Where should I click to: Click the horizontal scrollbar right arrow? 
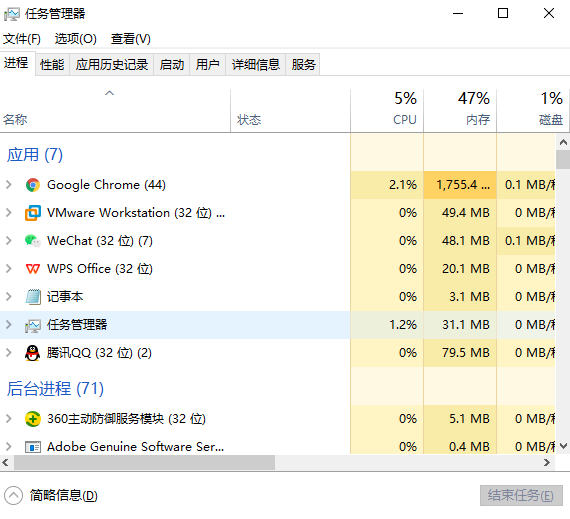tap(547, 463)
